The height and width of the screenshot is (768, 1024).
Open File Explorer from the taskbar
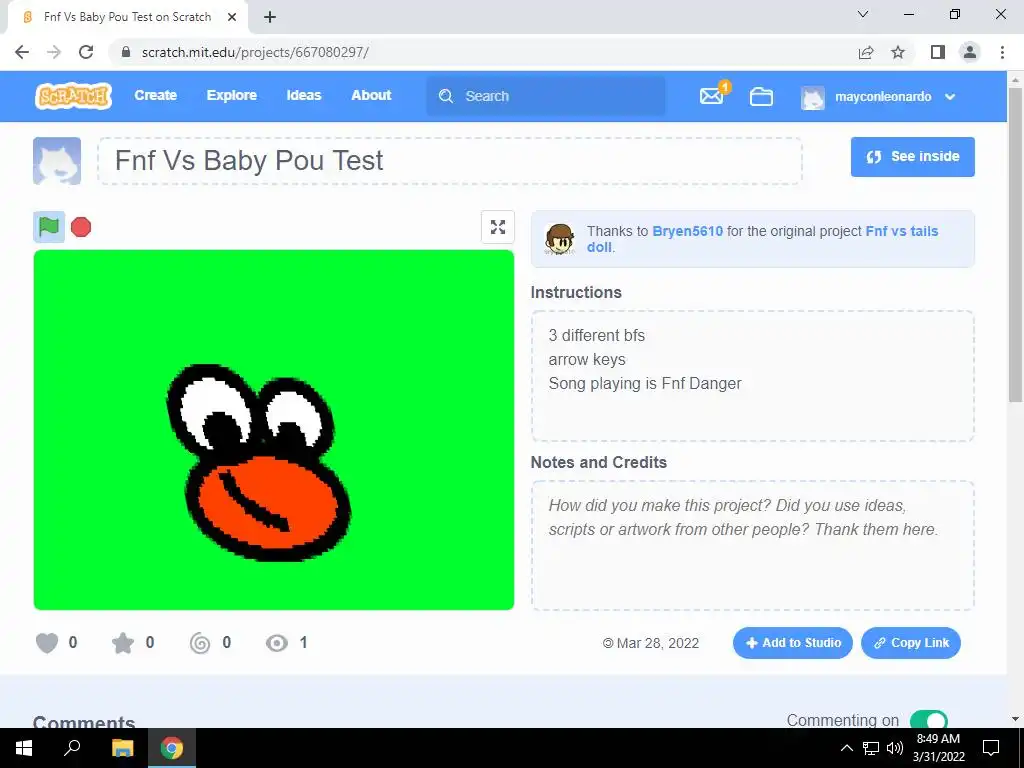click(122, 748)
